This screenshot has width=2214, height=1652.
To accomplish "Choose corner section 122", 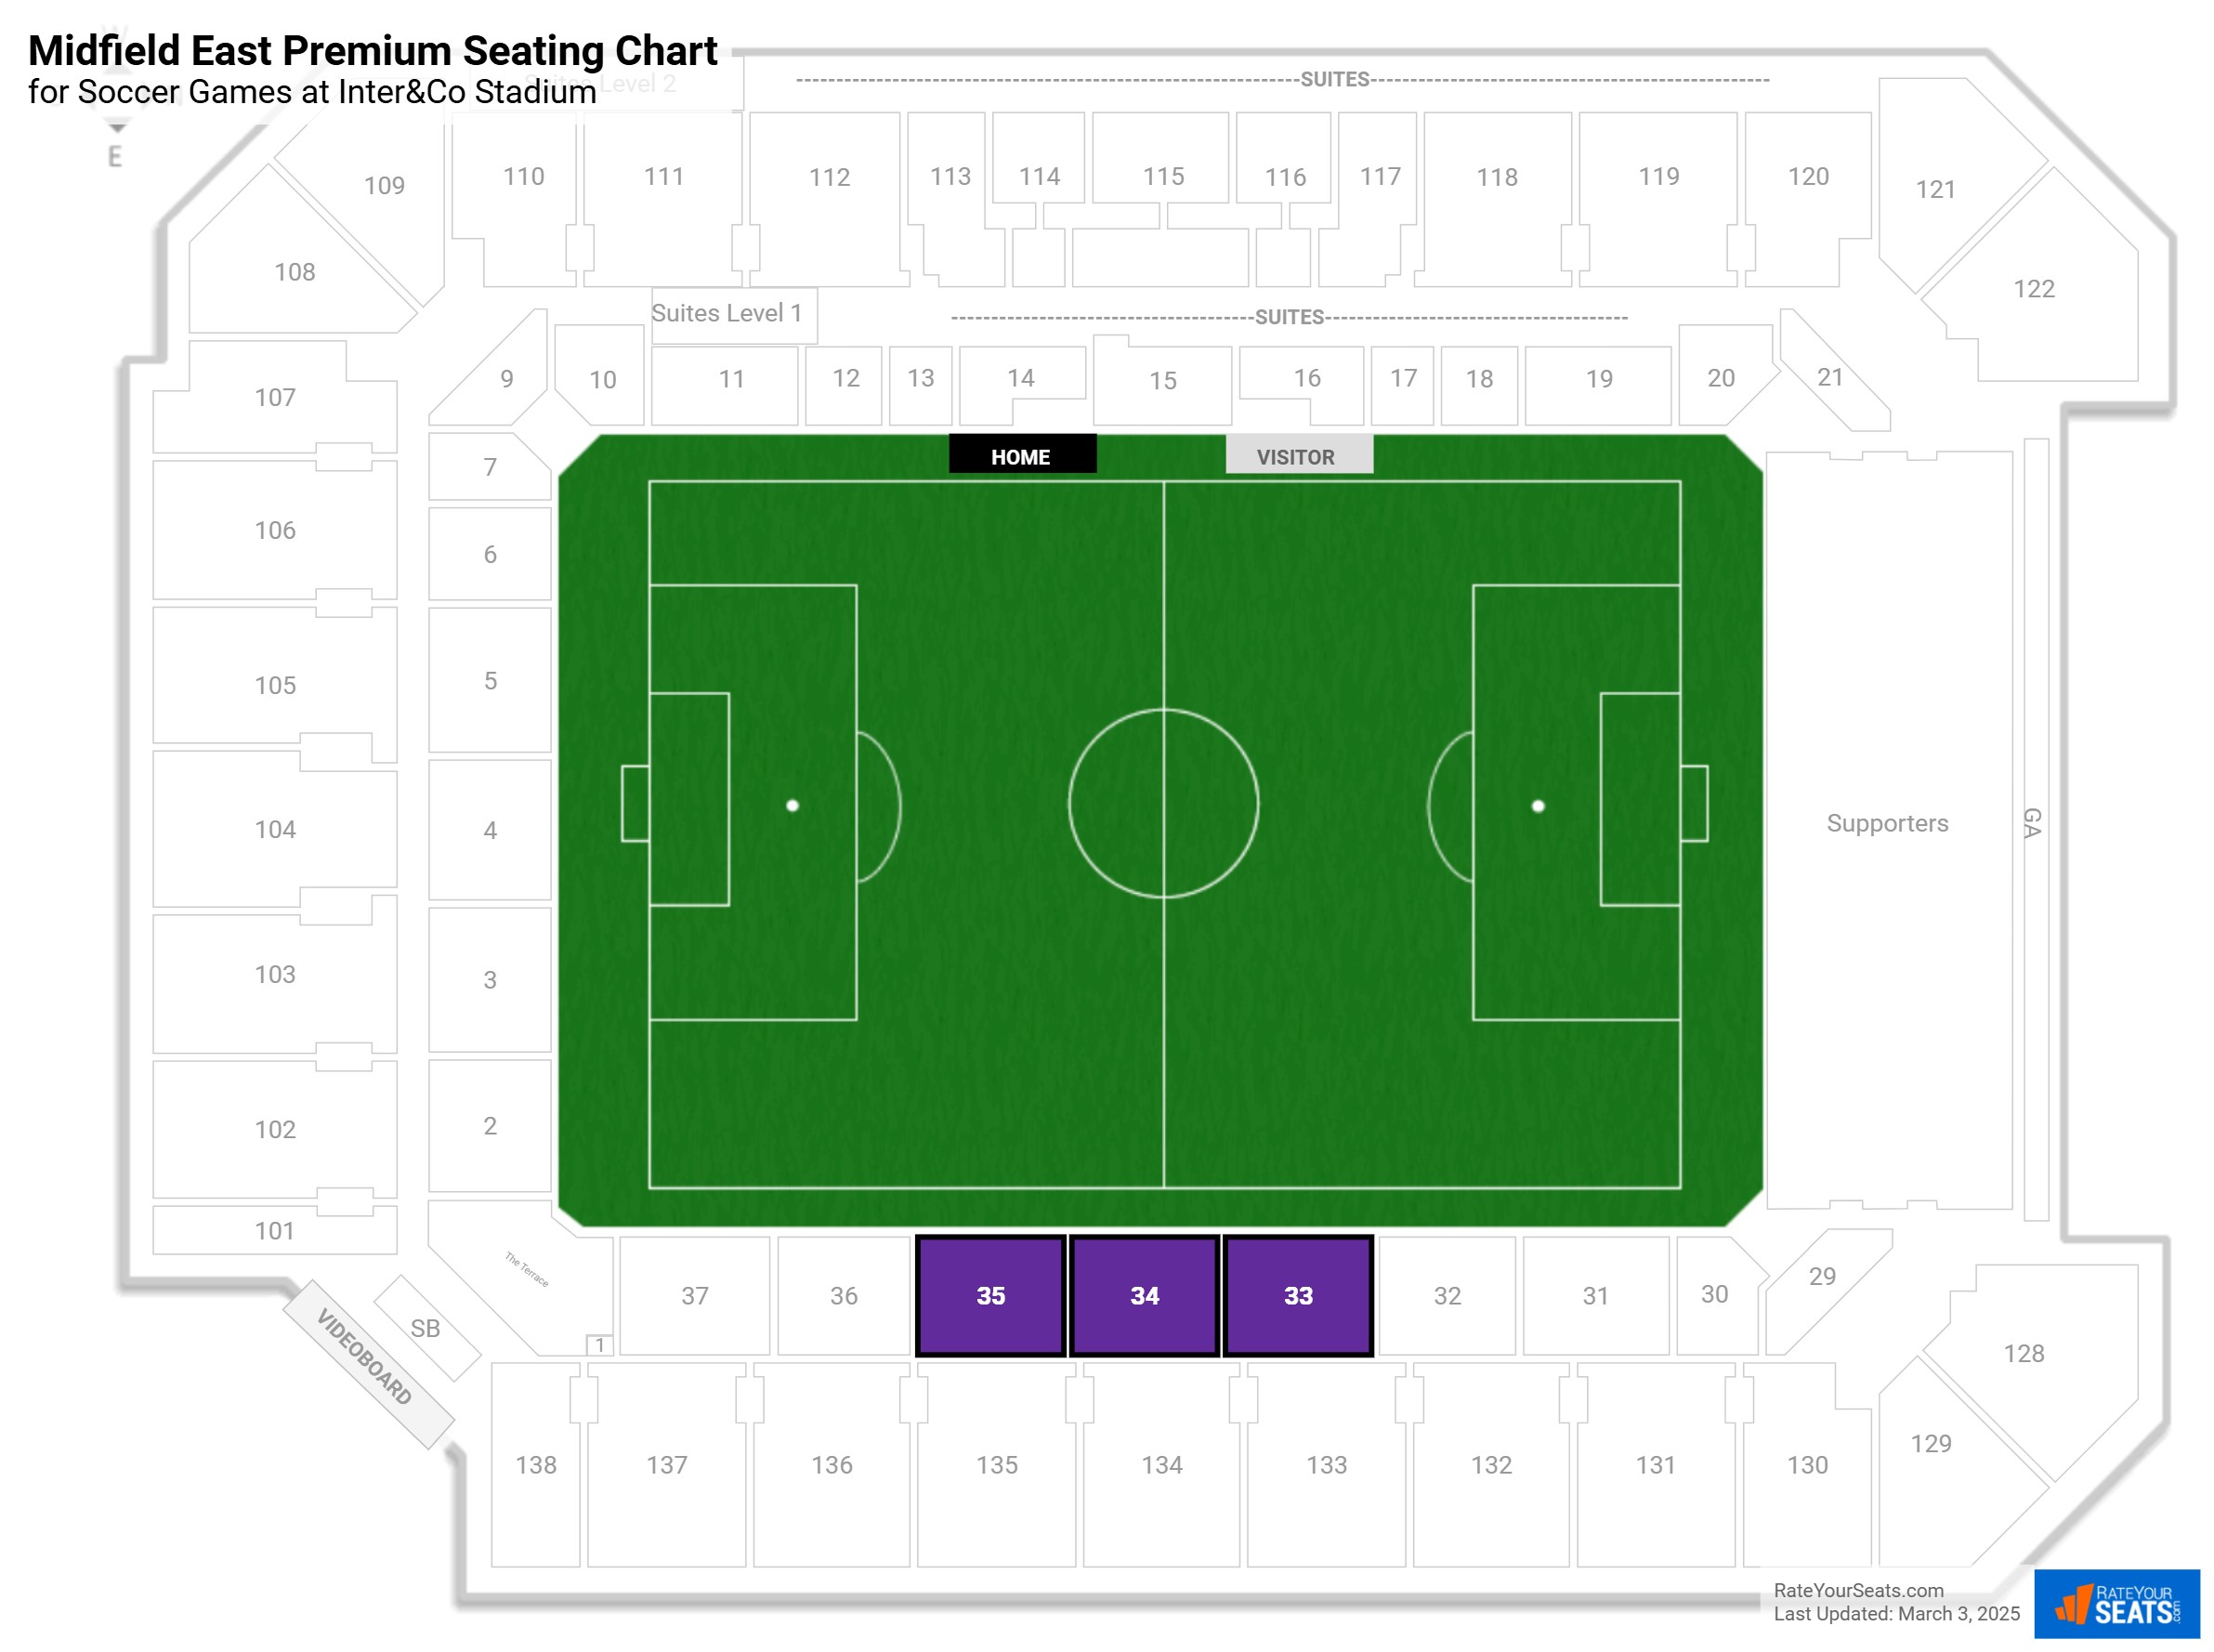I will 2033,289.
